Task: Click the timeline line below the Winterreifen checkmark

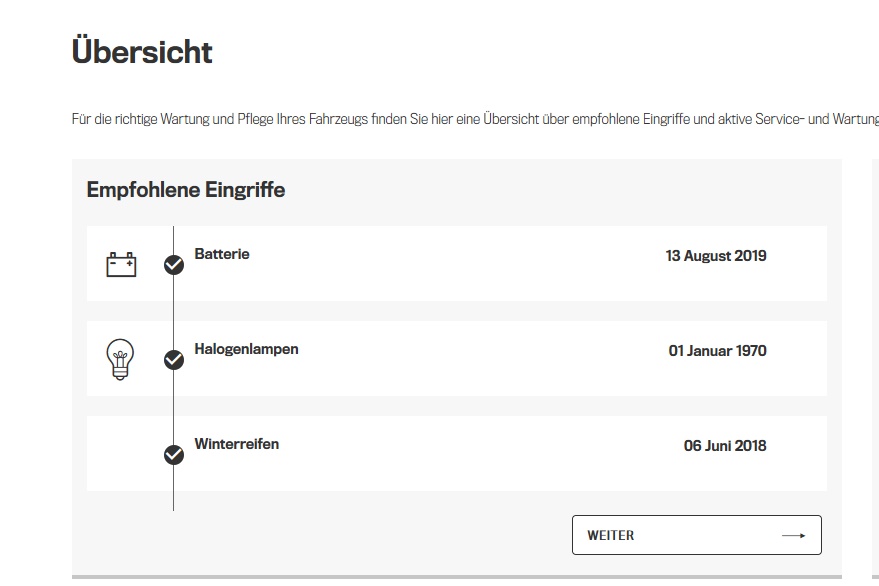Action: [x=173, y=490]
